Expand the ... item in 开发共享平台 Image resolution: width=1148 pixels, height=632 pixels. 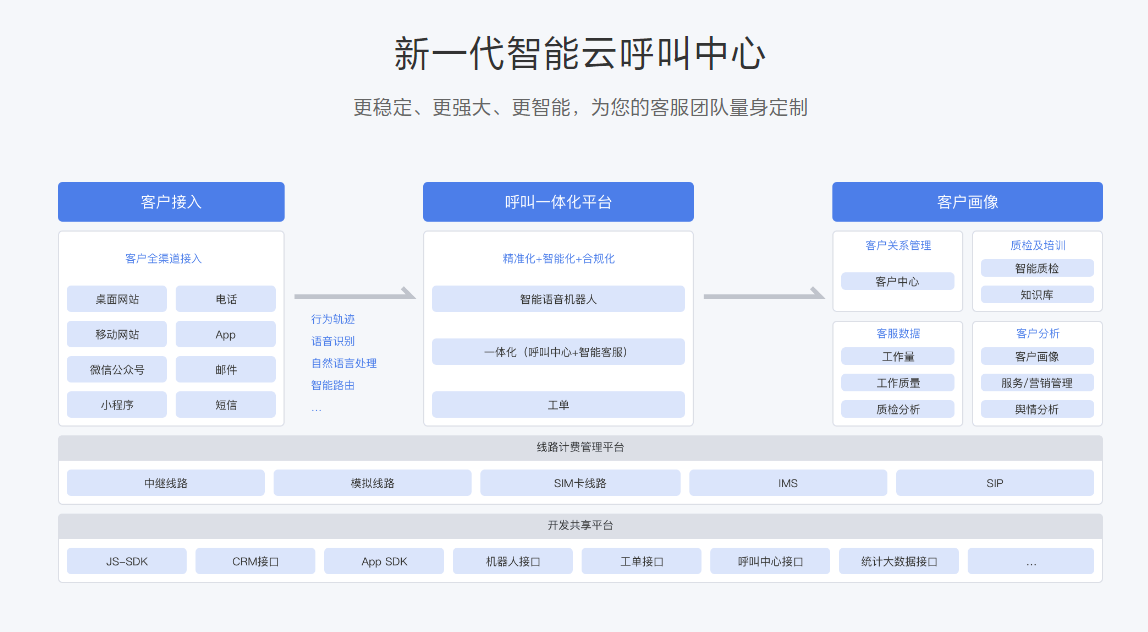[1031, 561]
